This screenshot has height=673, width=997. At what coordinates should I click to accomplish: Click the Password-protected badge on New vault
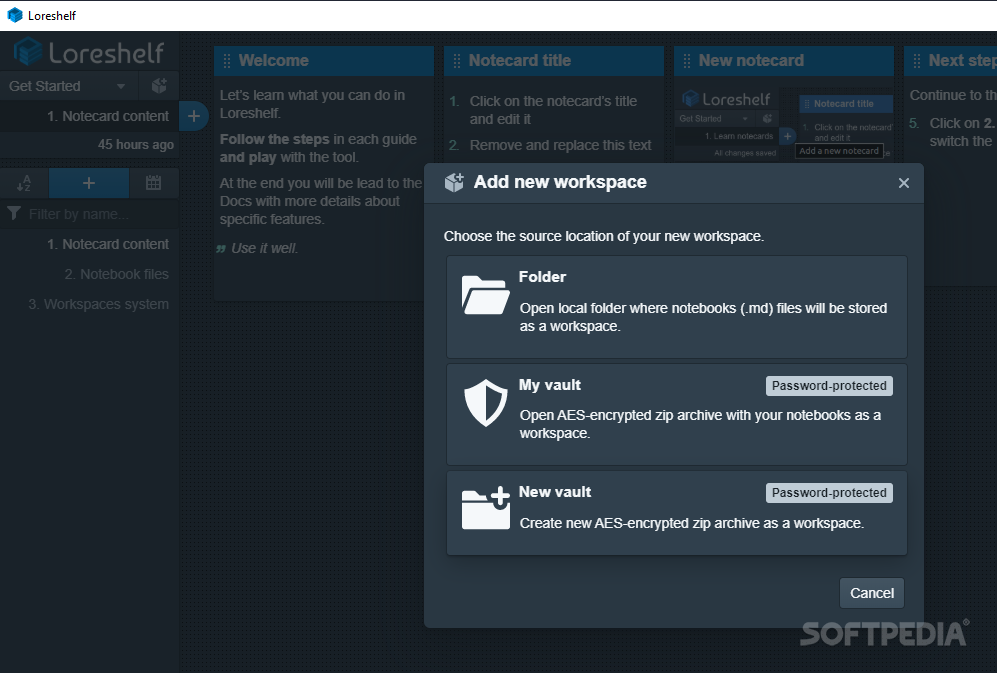tap(829, 493)
